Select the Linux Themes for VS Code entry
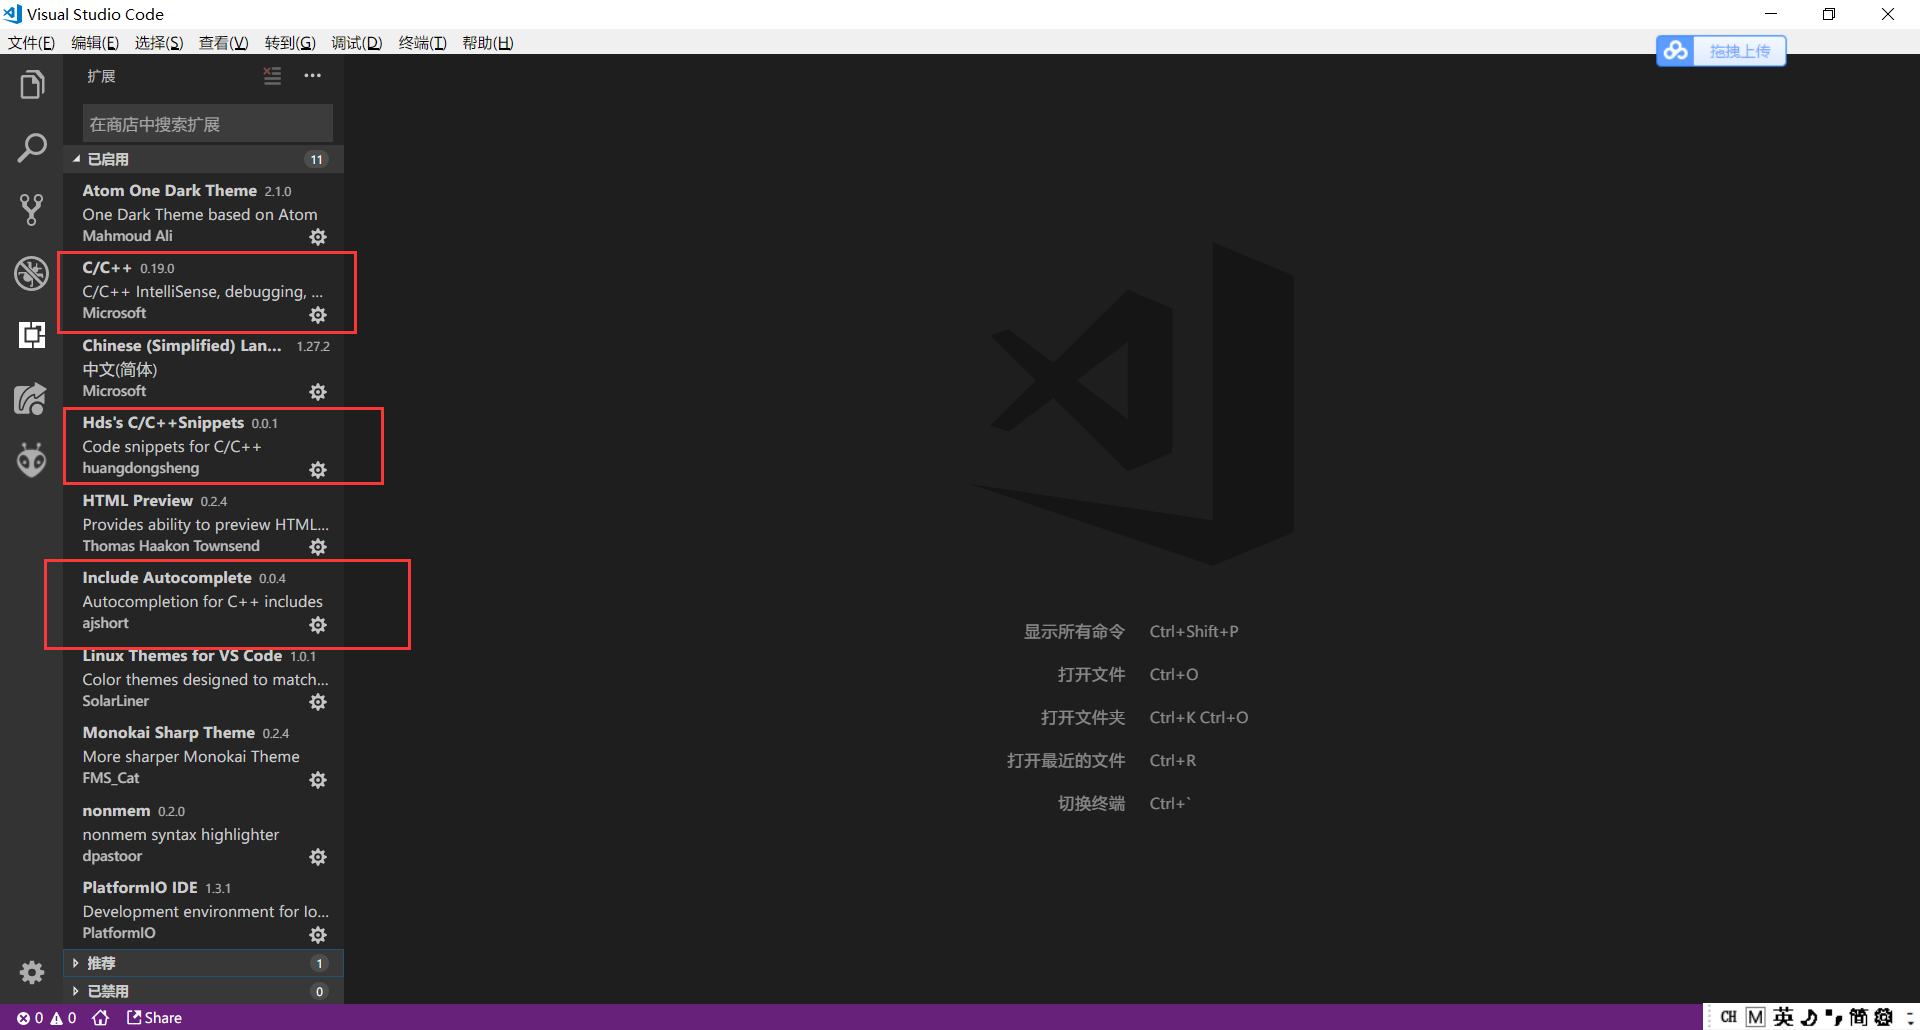Viewport: 1920px width, 1030px height. tap(204, 677)
